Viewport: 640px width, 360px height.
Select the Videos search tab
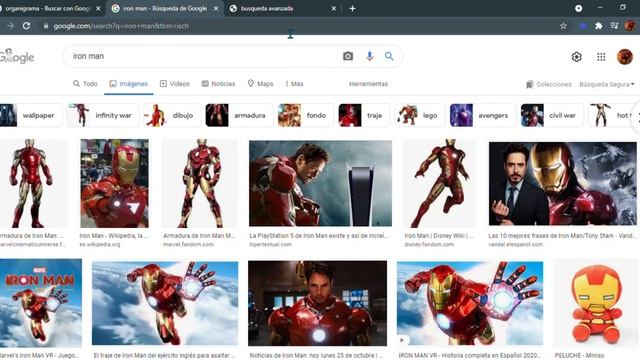175,84
